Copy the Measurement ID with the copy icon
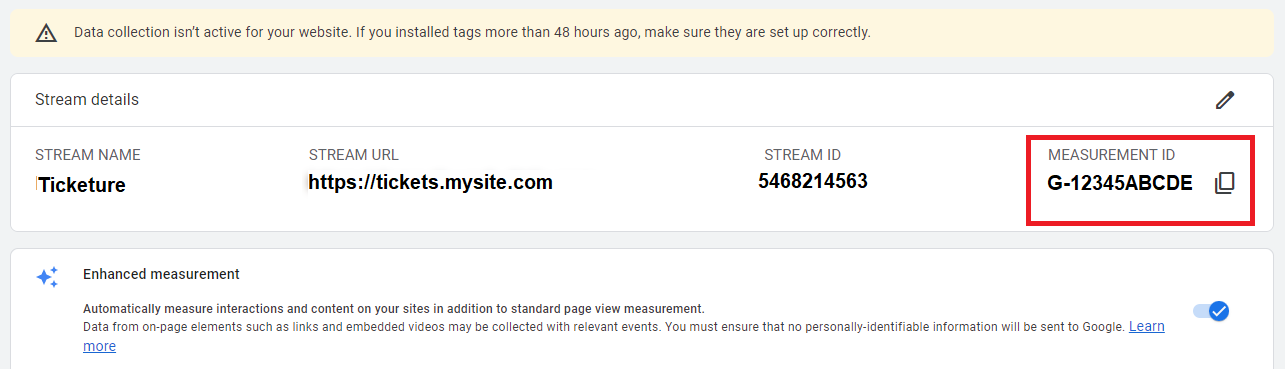 click(x=1224, y=183)
